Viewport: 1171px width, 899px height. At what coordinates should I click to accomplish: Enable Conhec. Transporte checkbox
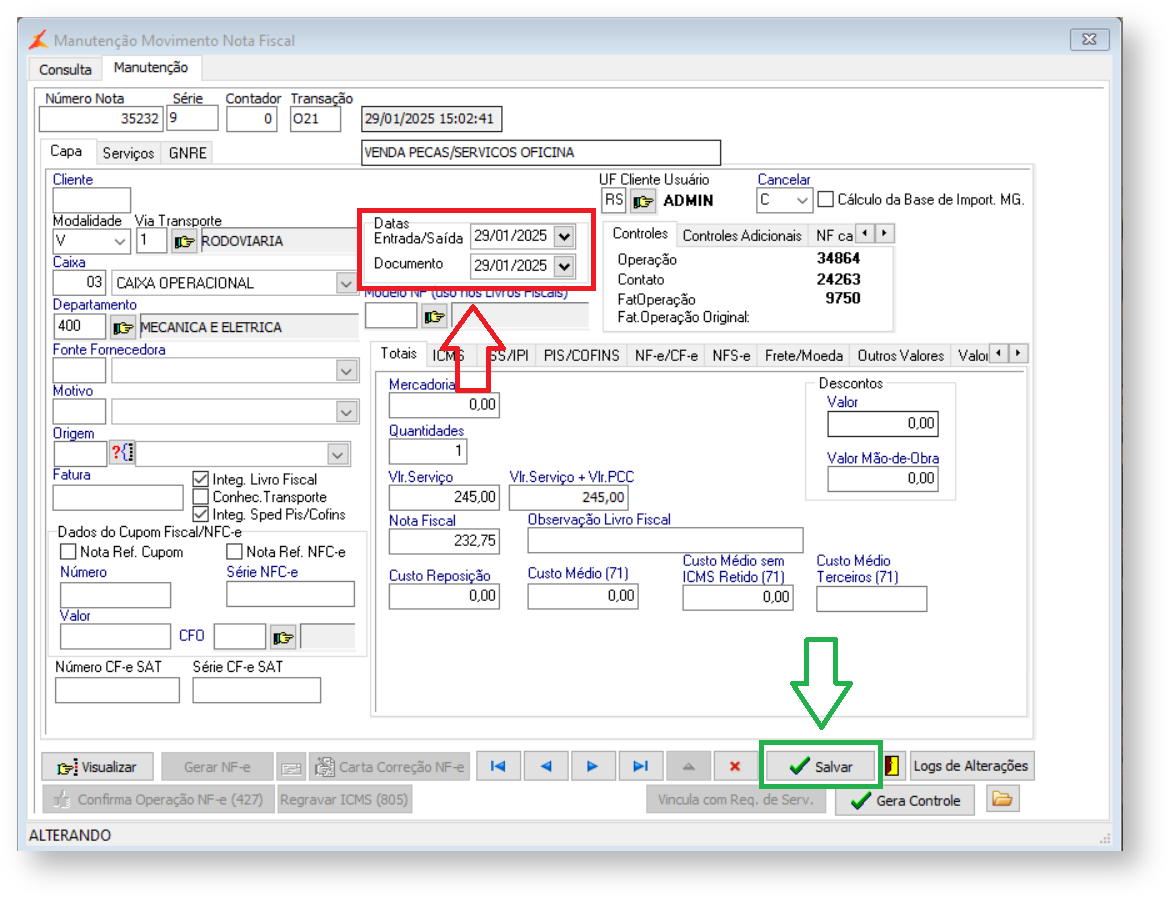click(x=200, y=497)
